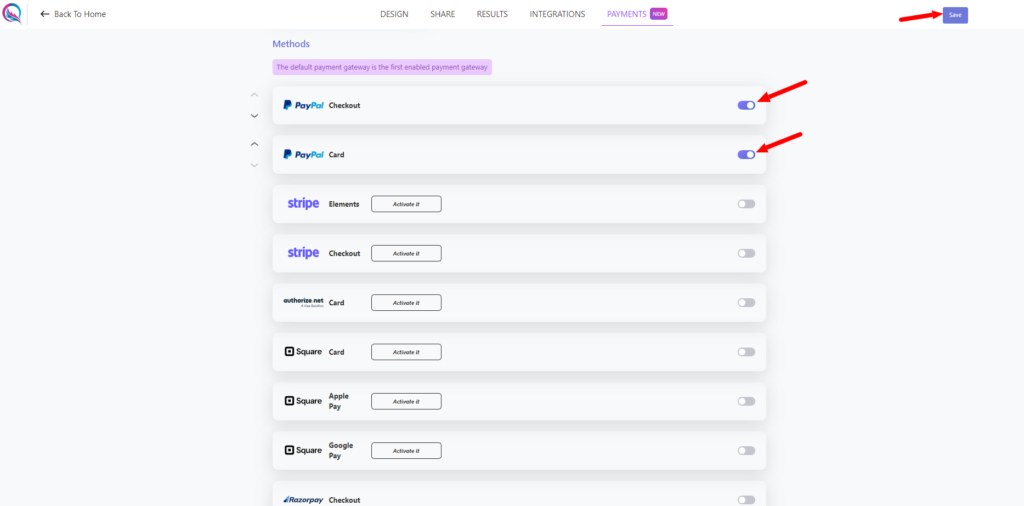This screenshot has width=1024, height=506.
Task: Click the Checkout label in Razorpay row
Action: coord(344,500)
